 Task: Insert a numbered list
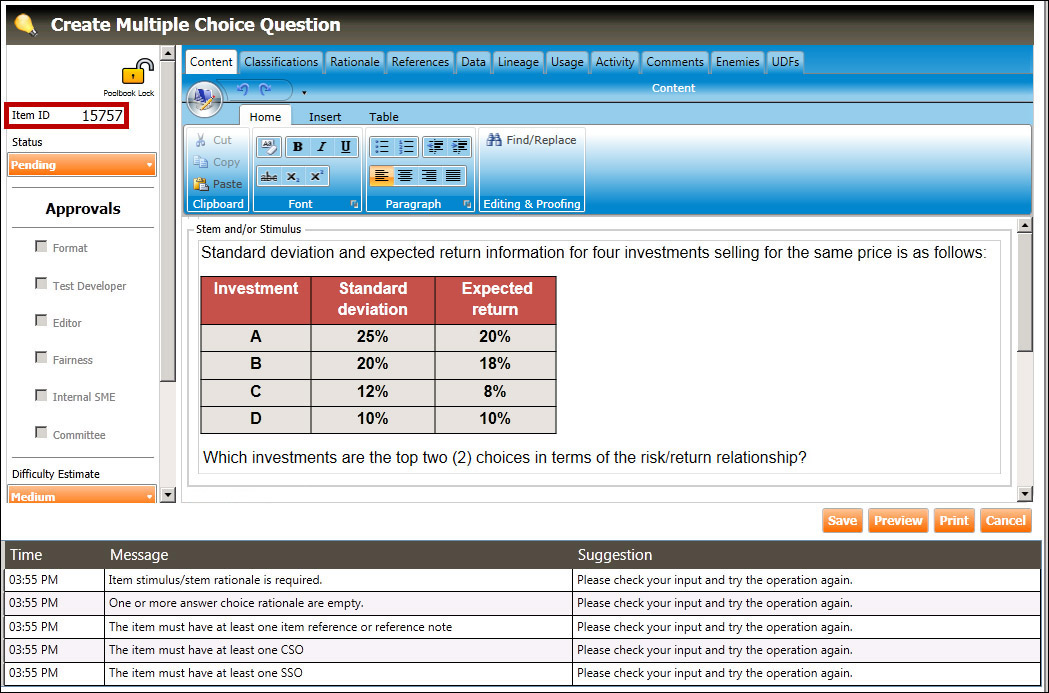(x=406, y=147)
